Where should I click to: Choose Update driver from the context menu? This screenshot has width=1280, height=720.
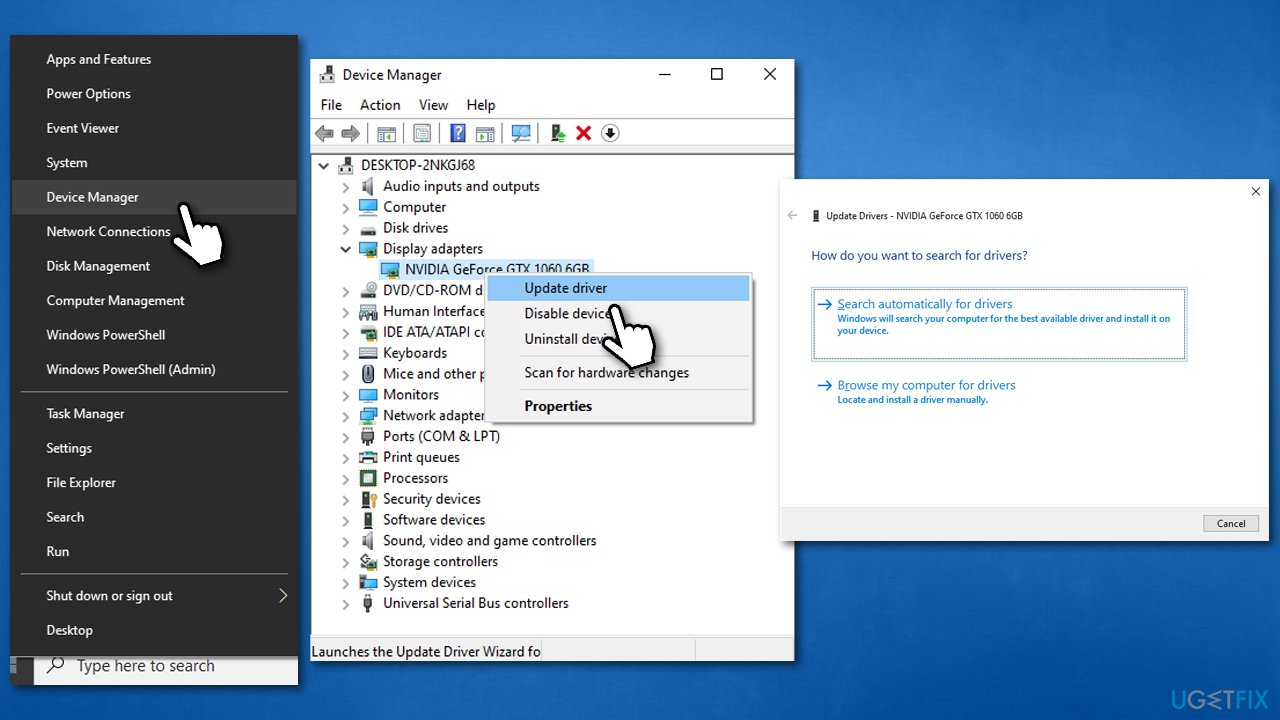[x=566, y=287]
